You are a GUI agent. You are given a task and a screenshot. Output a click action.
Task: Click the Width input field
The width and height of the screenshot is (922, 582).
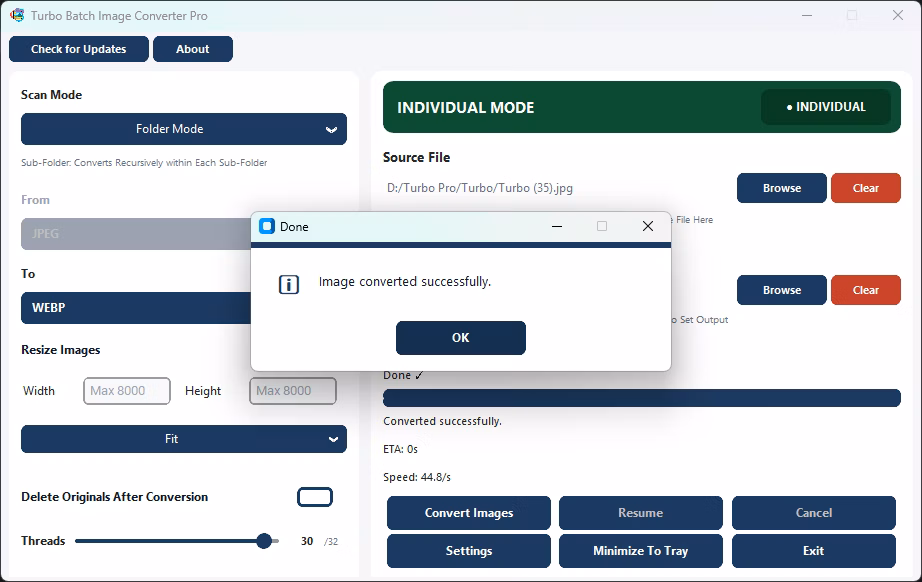click(127, 391)
